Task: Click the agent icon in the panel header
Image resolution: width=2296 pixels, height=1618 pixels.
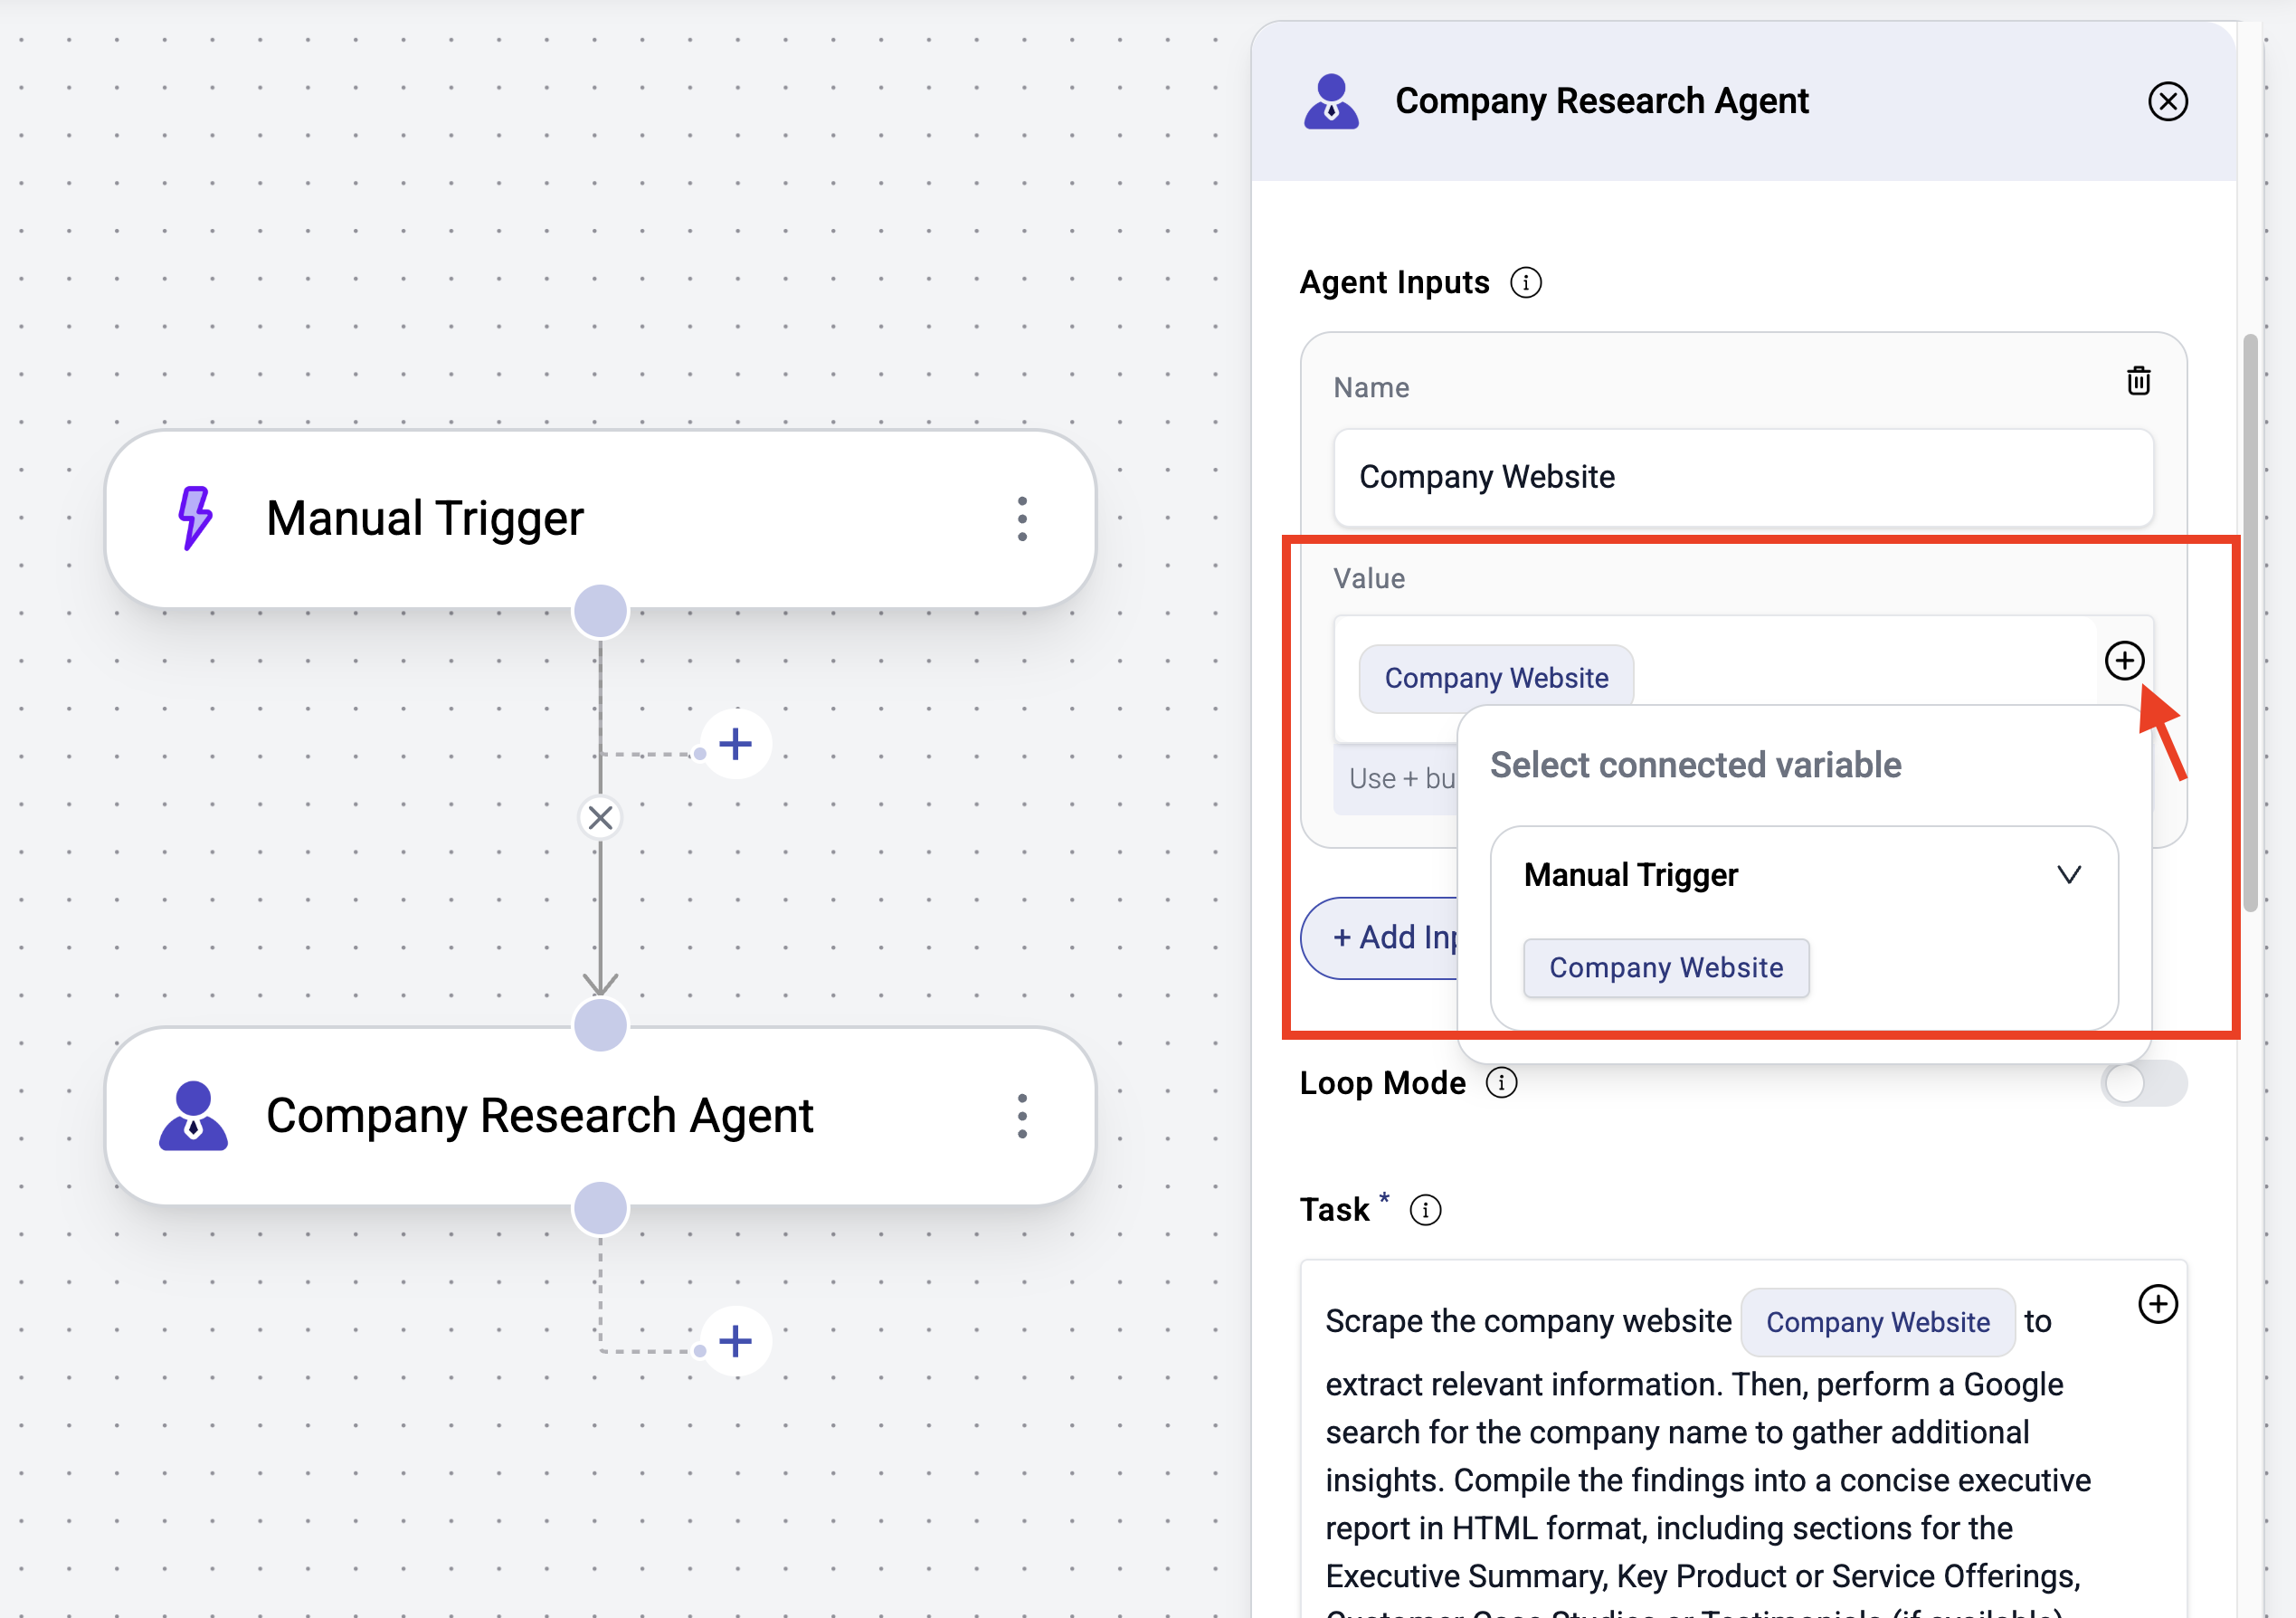Action: pos(1331,100)
